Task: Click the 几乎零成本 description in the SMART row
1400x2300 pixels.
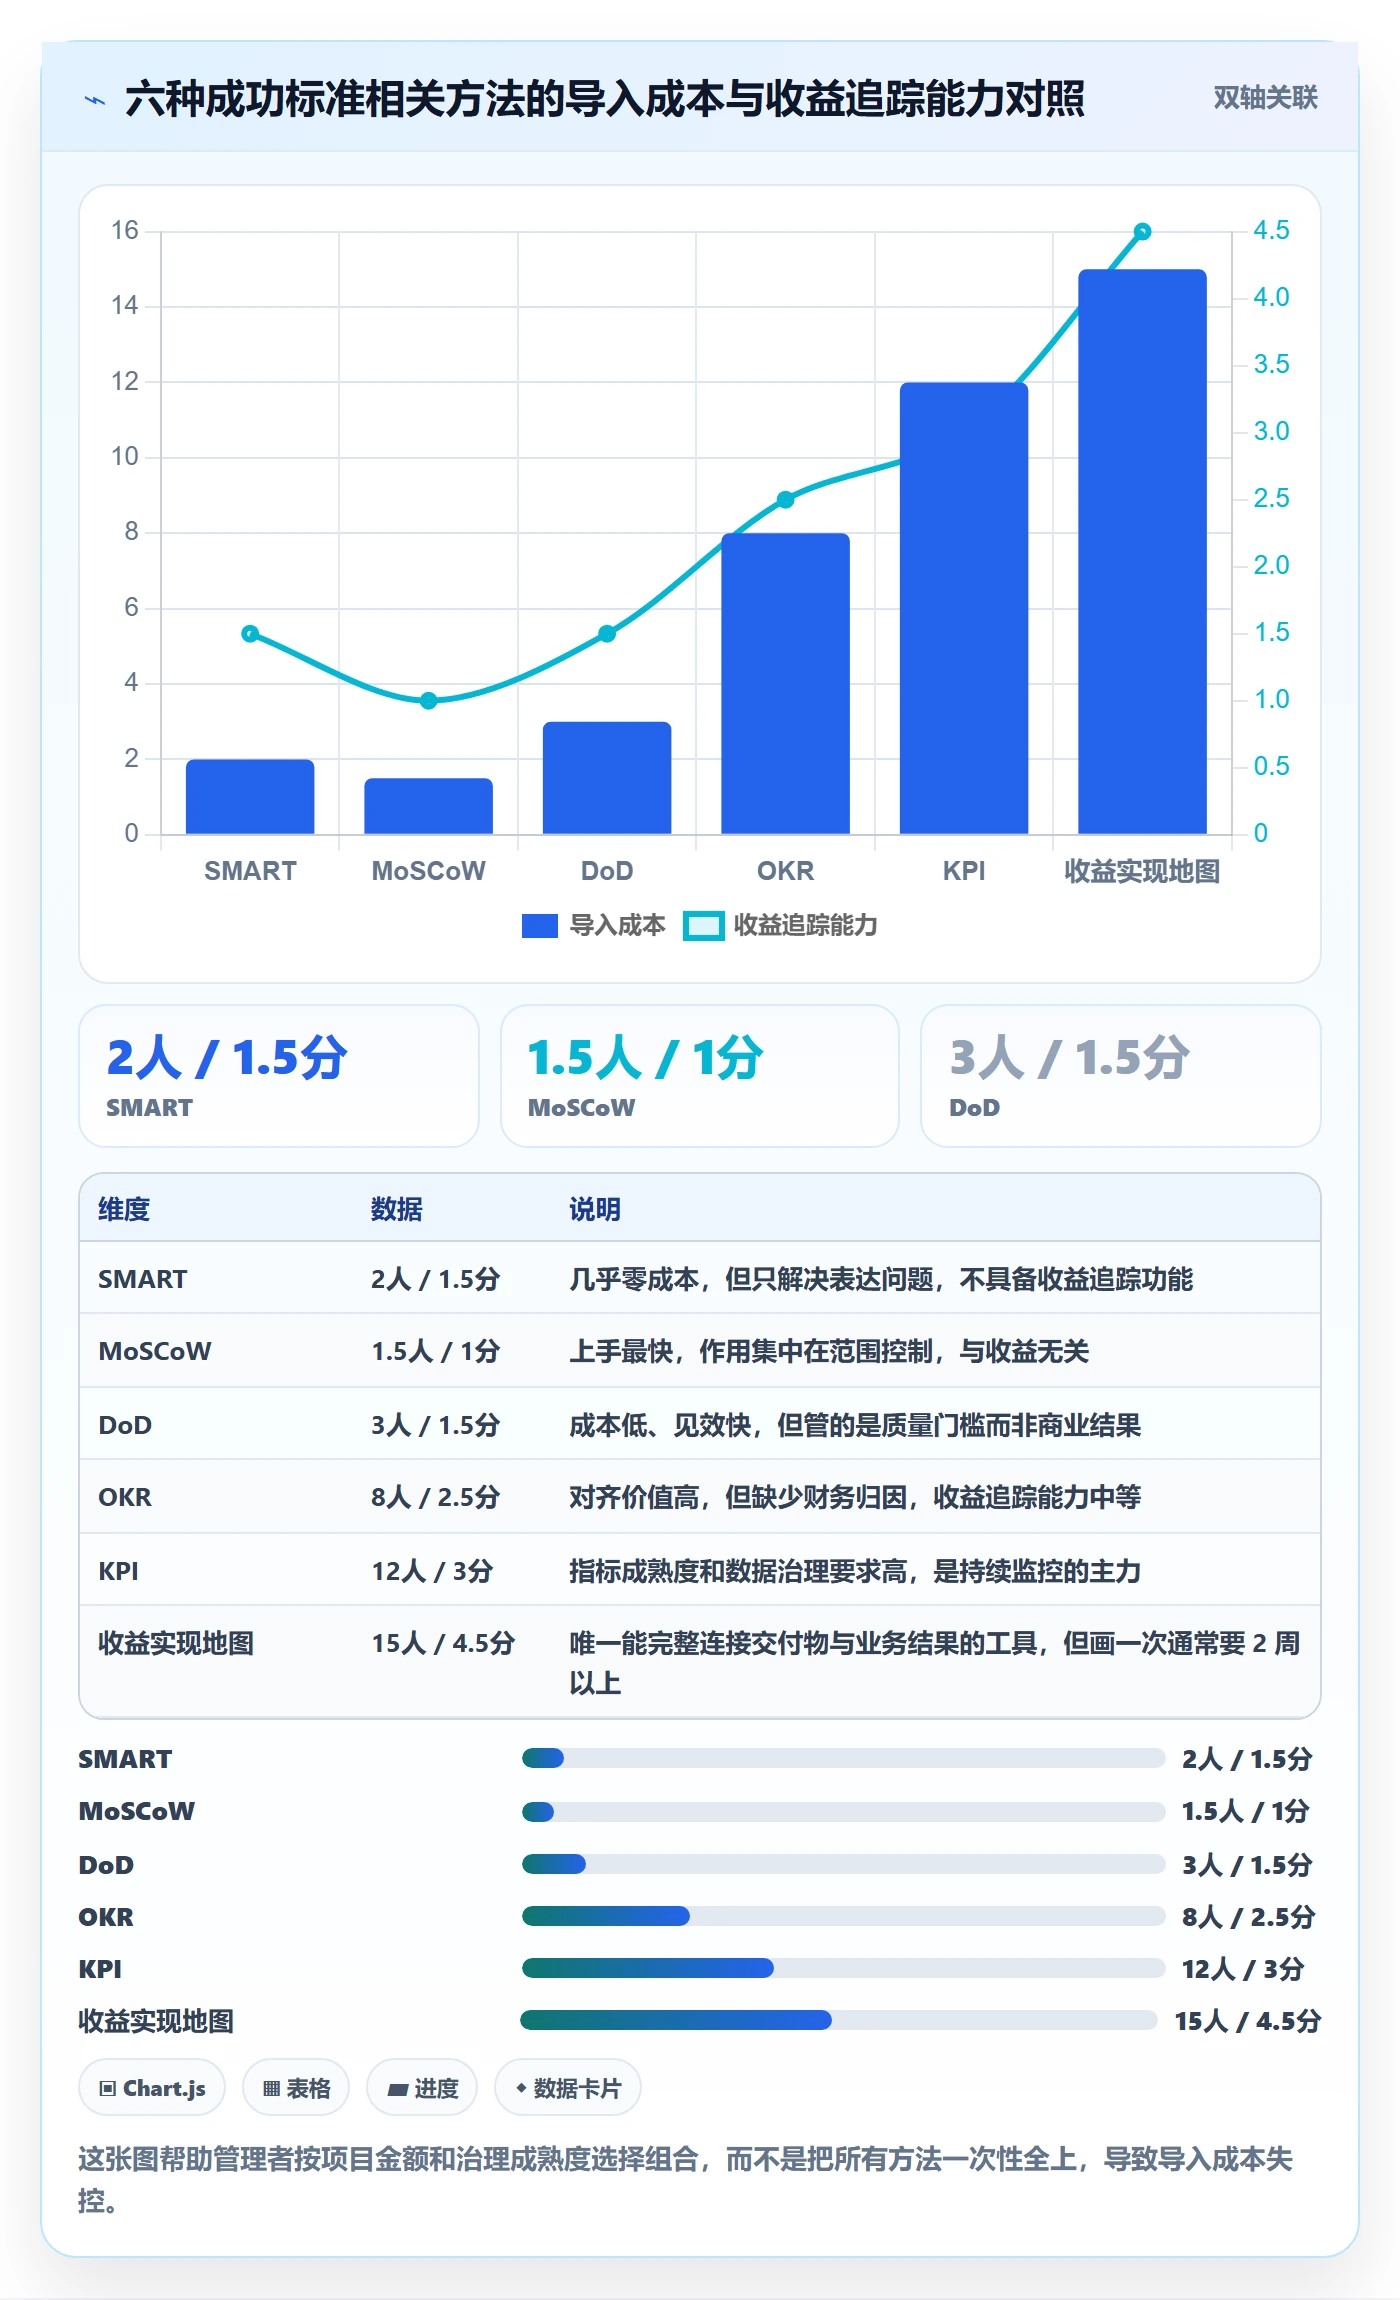Action: click(881, 1279)
